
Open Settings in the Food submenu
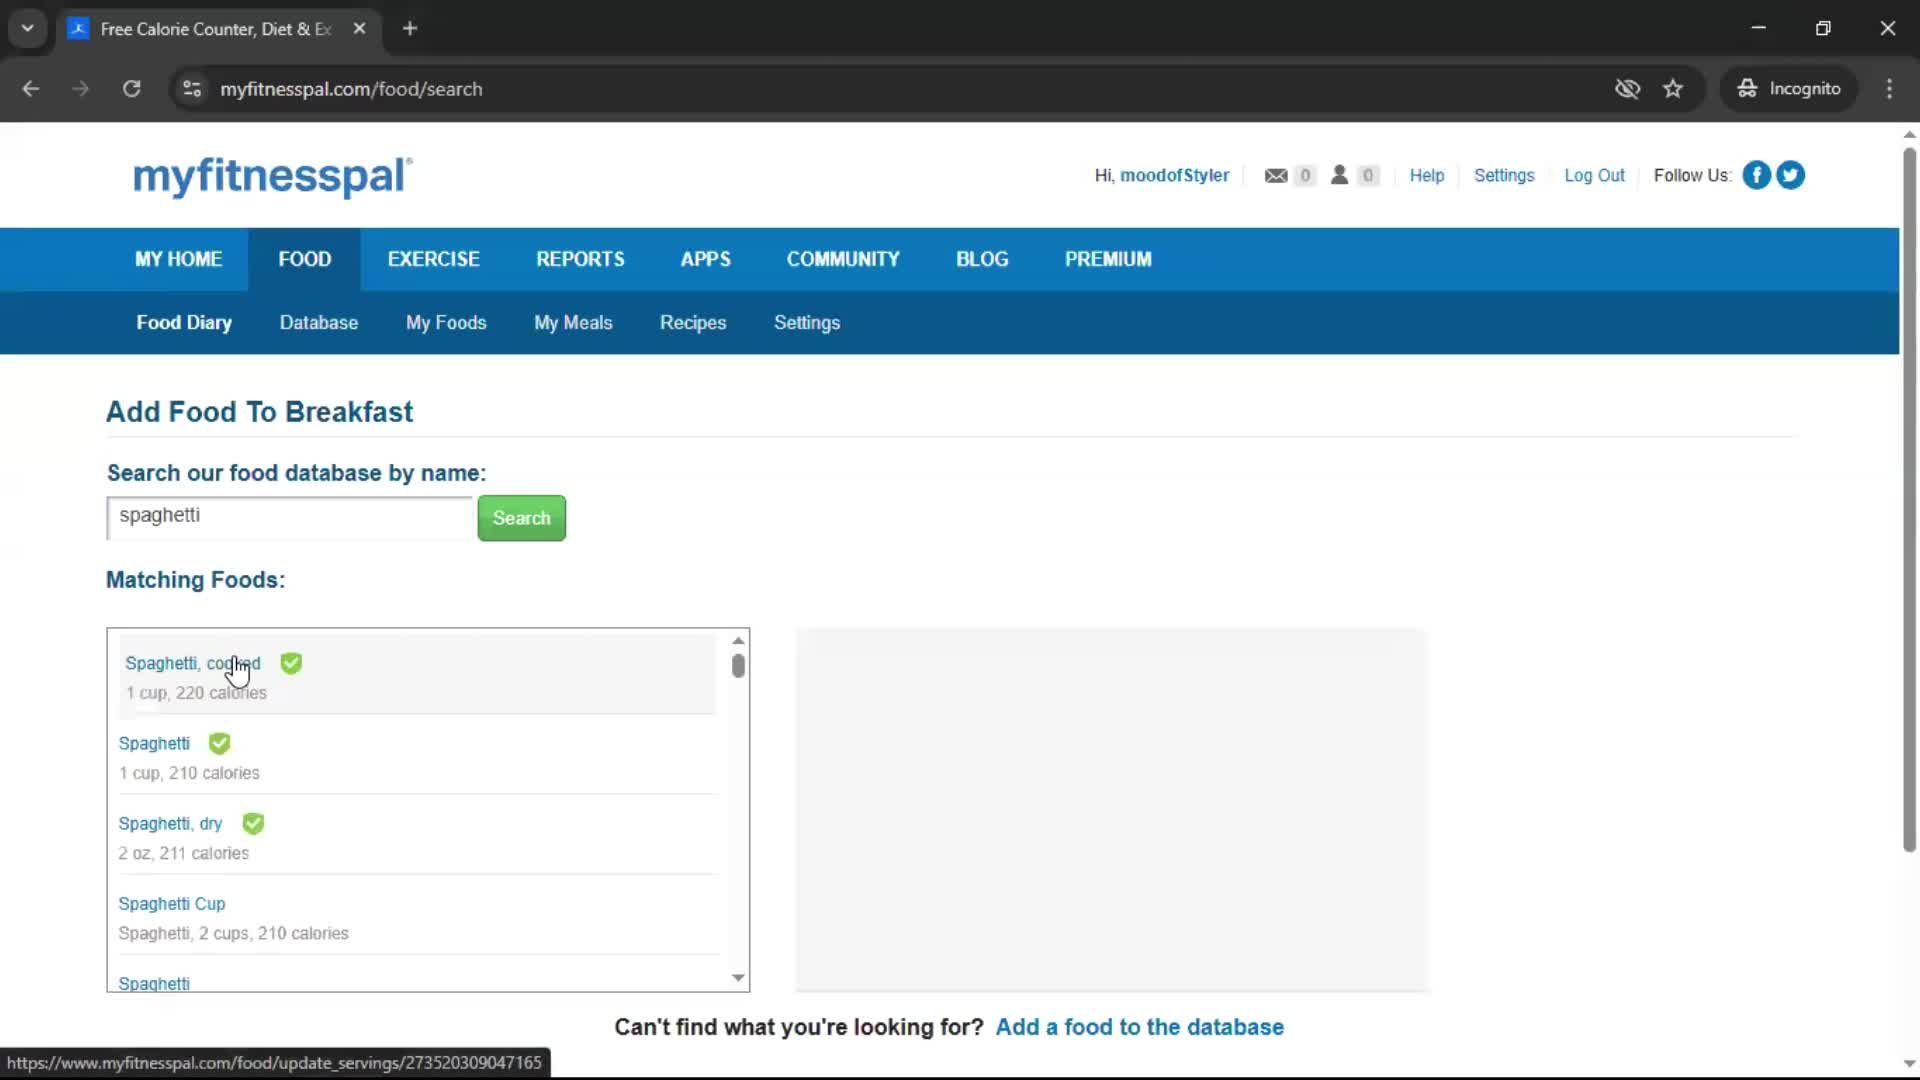click(x=807, y=323)
